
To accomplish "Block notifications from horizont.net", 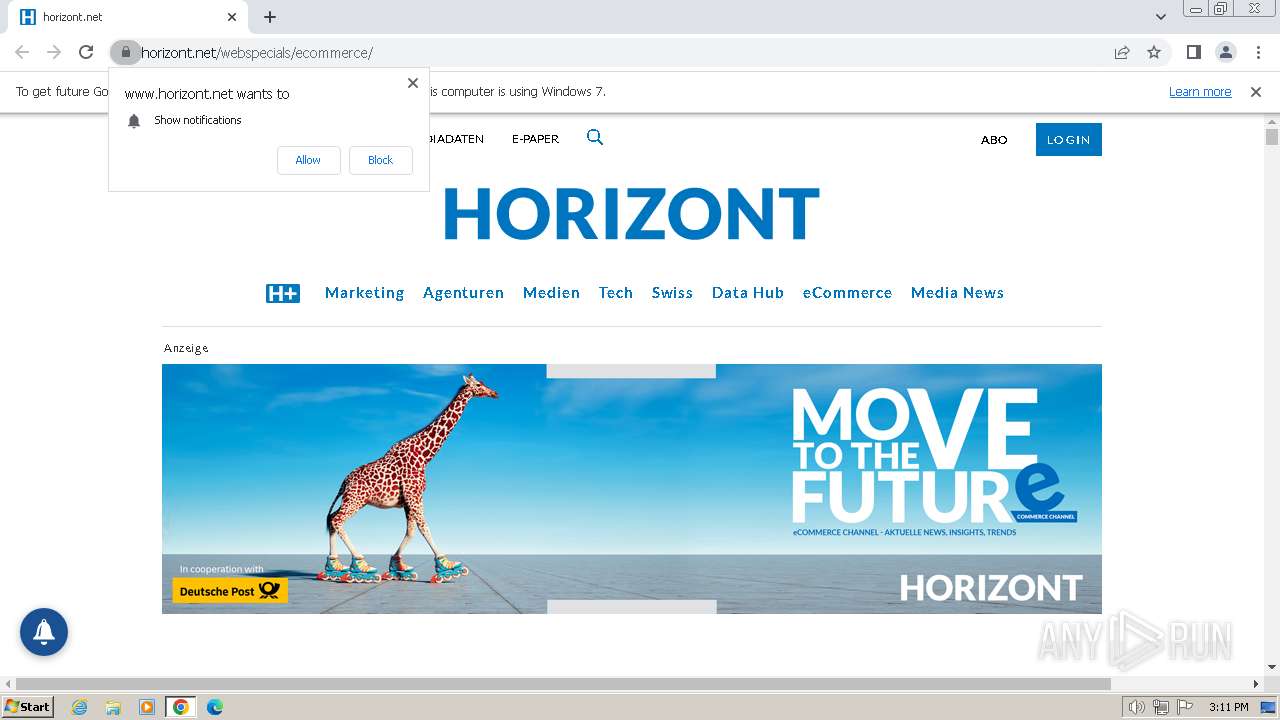I will pyautogui.click(x=380, y=160).
